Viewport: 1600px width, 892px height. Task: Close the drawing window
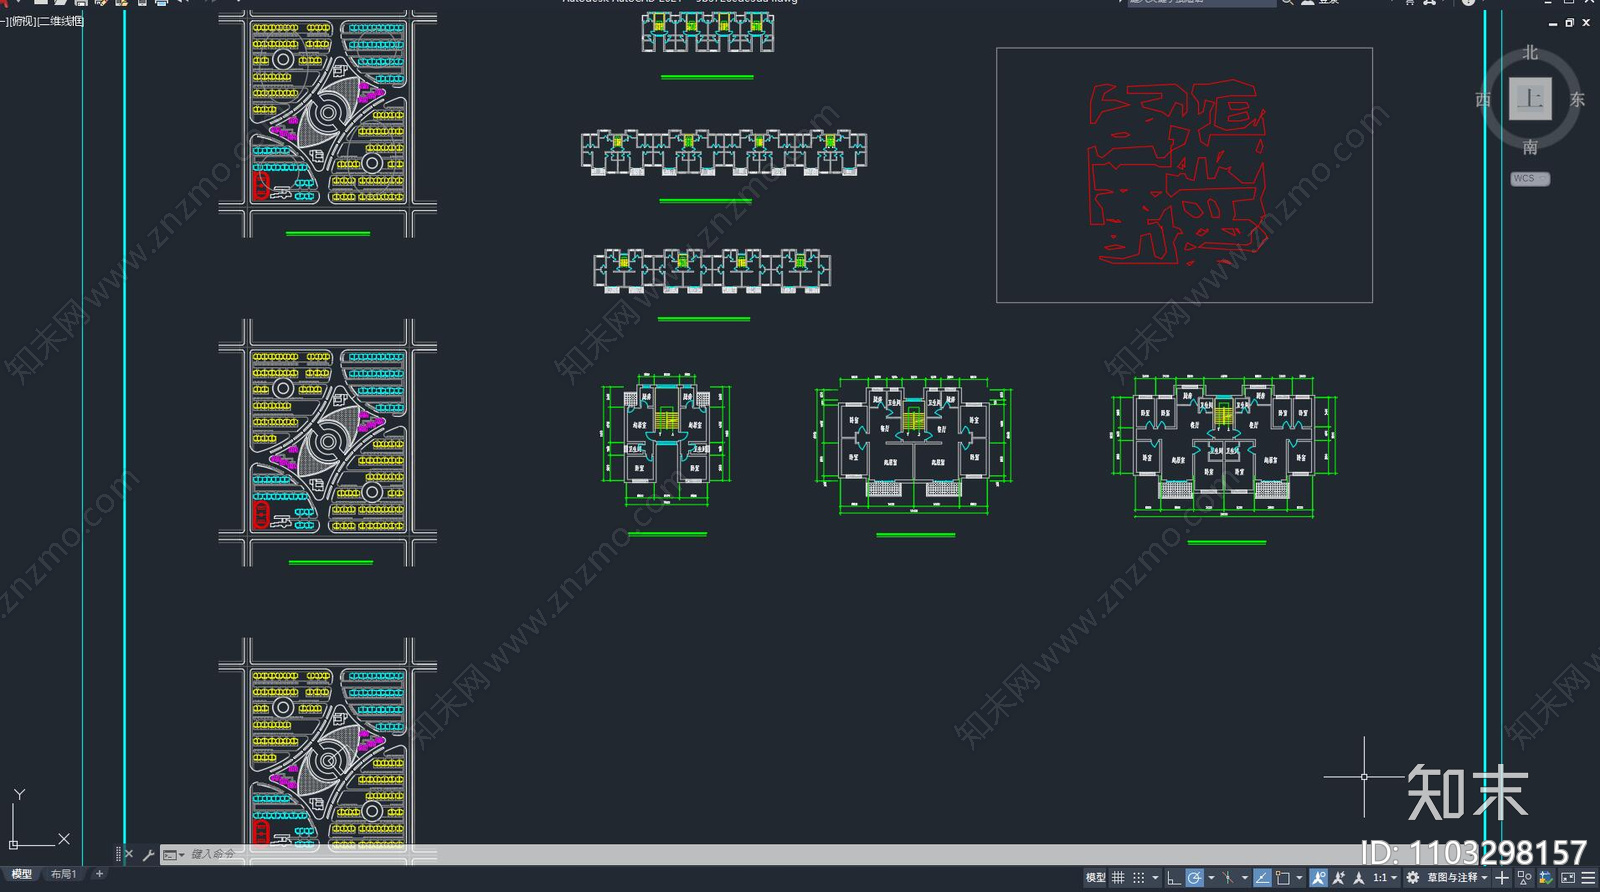(1586, 23)
